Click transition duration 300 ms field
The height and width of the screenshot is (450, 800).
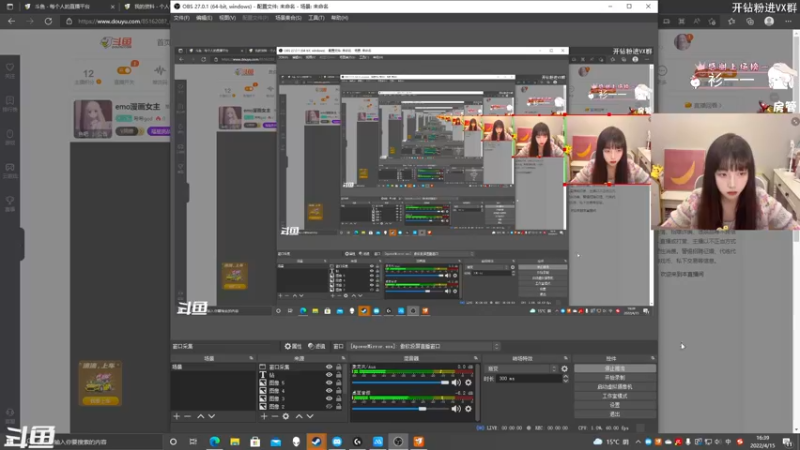click(529, 379)
